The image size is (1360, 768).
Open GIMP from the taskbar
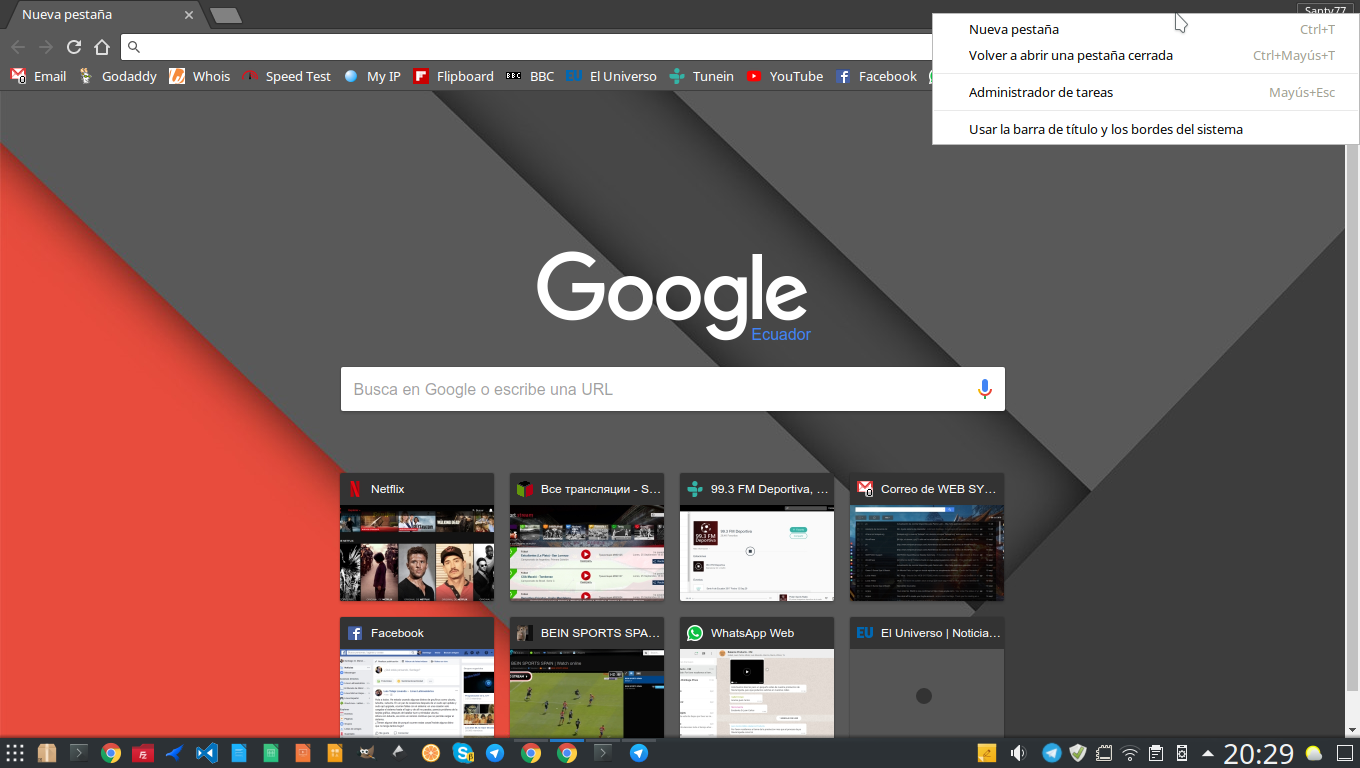pos(367,753)
